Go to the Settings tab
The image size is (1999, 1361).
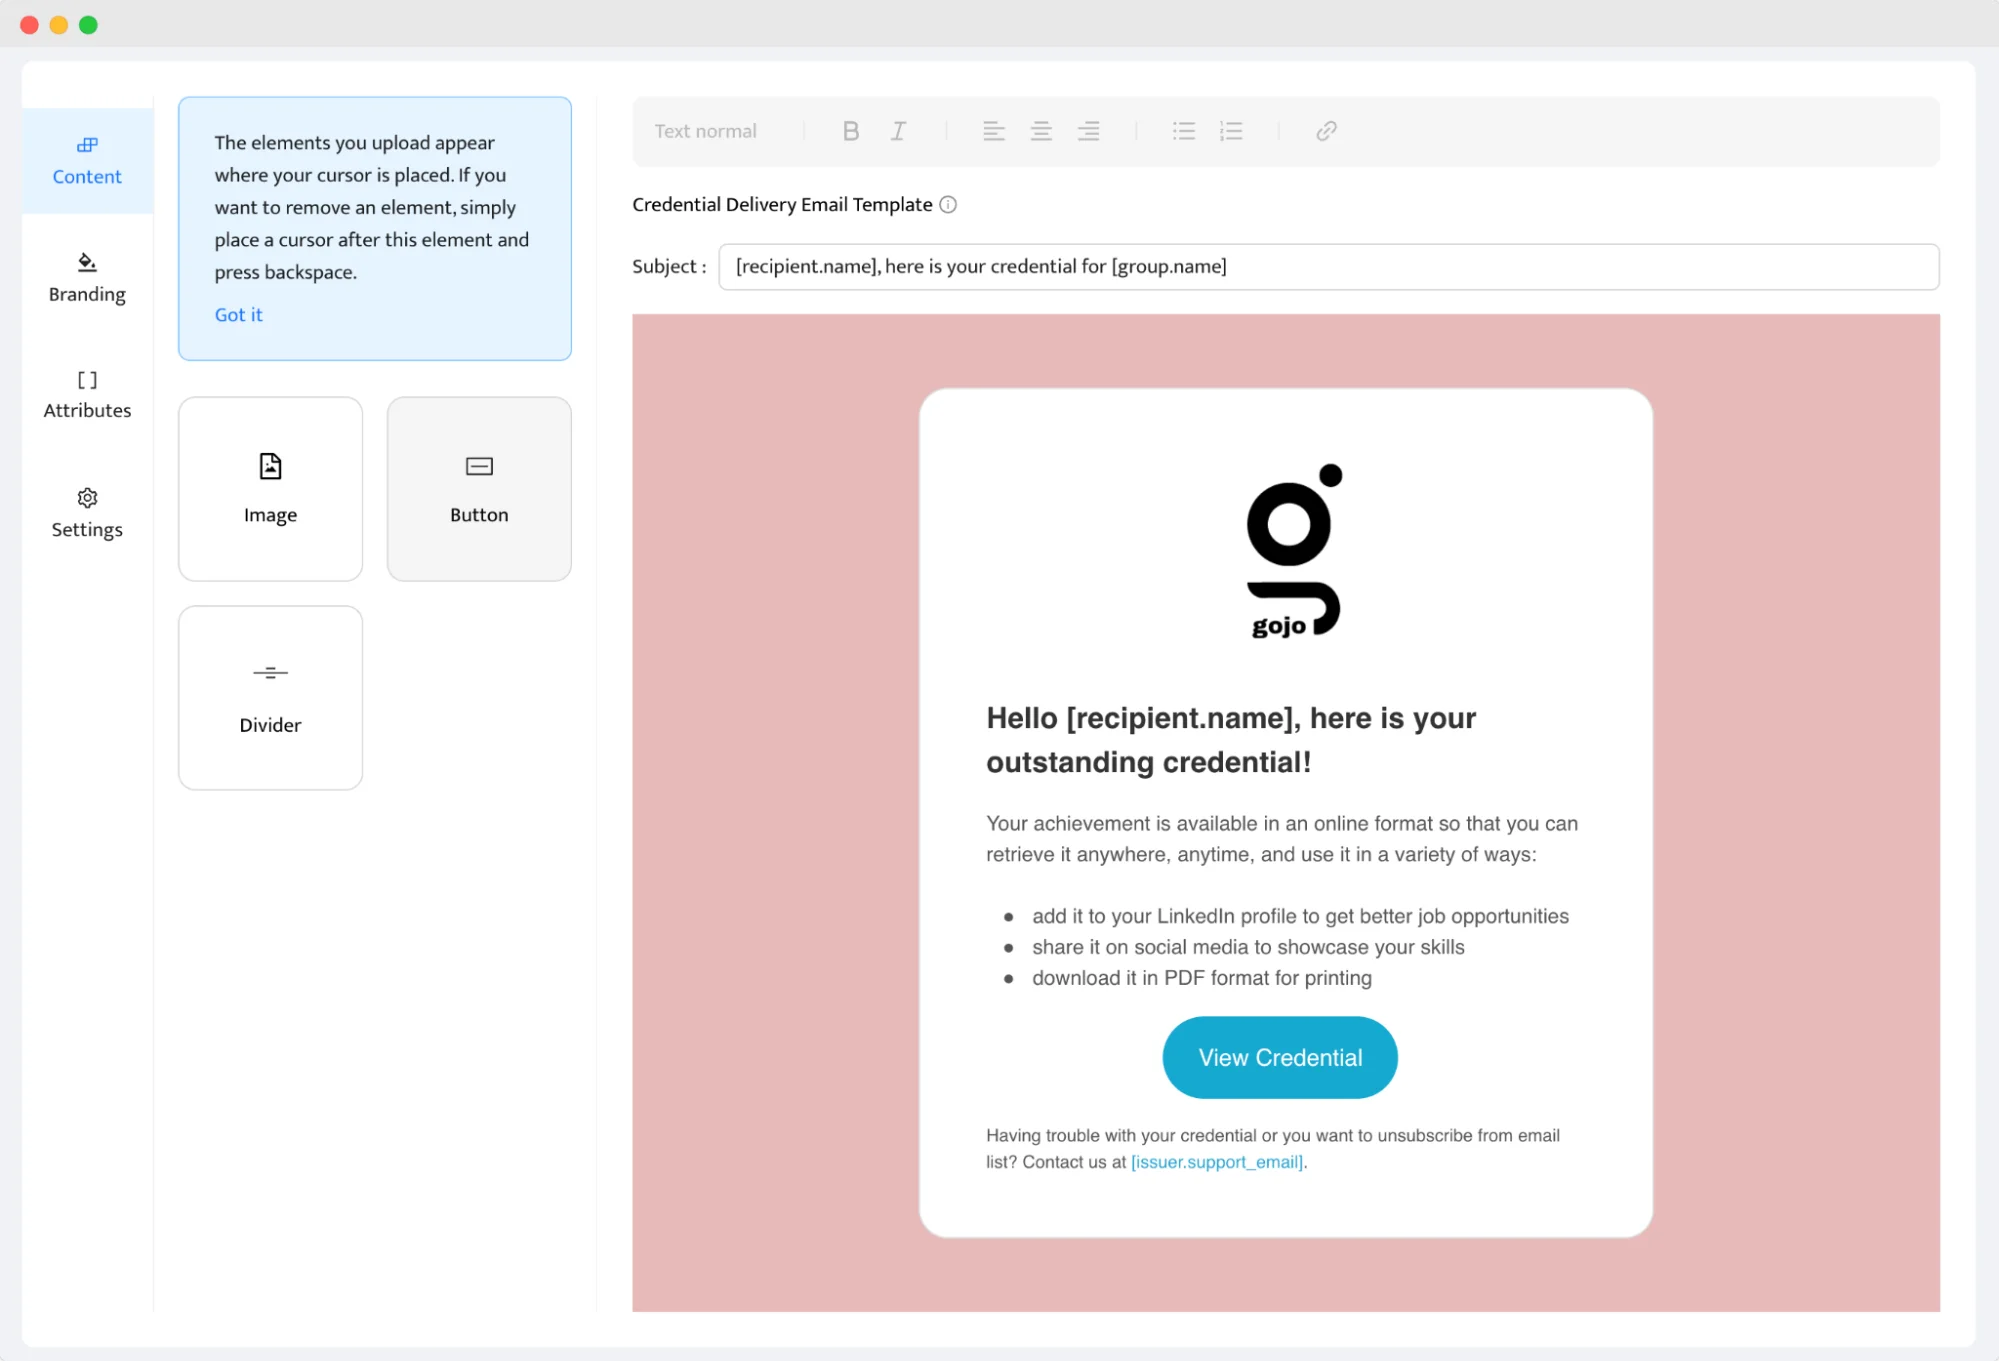tap(87, 513)
